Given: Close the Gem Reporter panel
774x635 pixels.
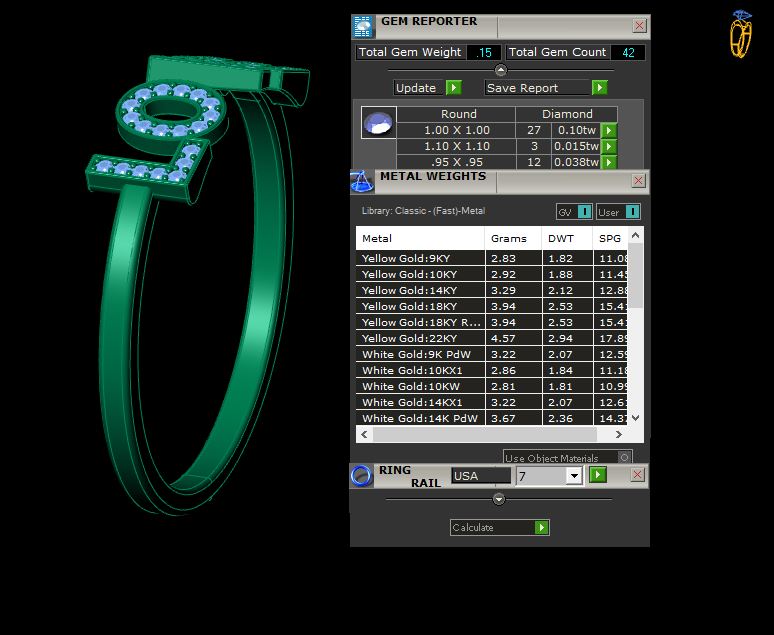Looking at the screenshot, I should pos(639,26).
